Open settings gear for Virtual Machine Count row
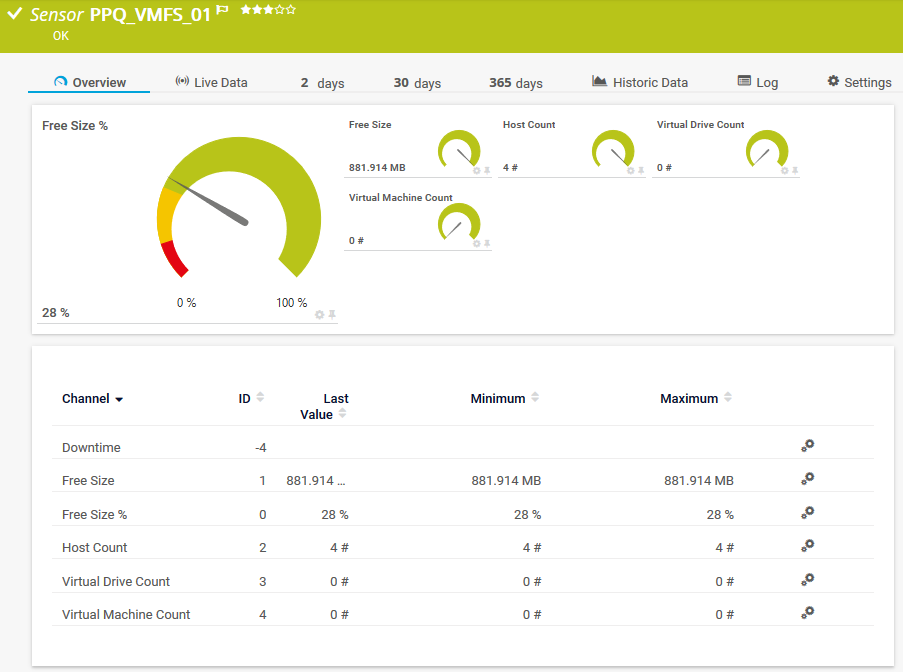903x672 pixels. tap(808, 613)
